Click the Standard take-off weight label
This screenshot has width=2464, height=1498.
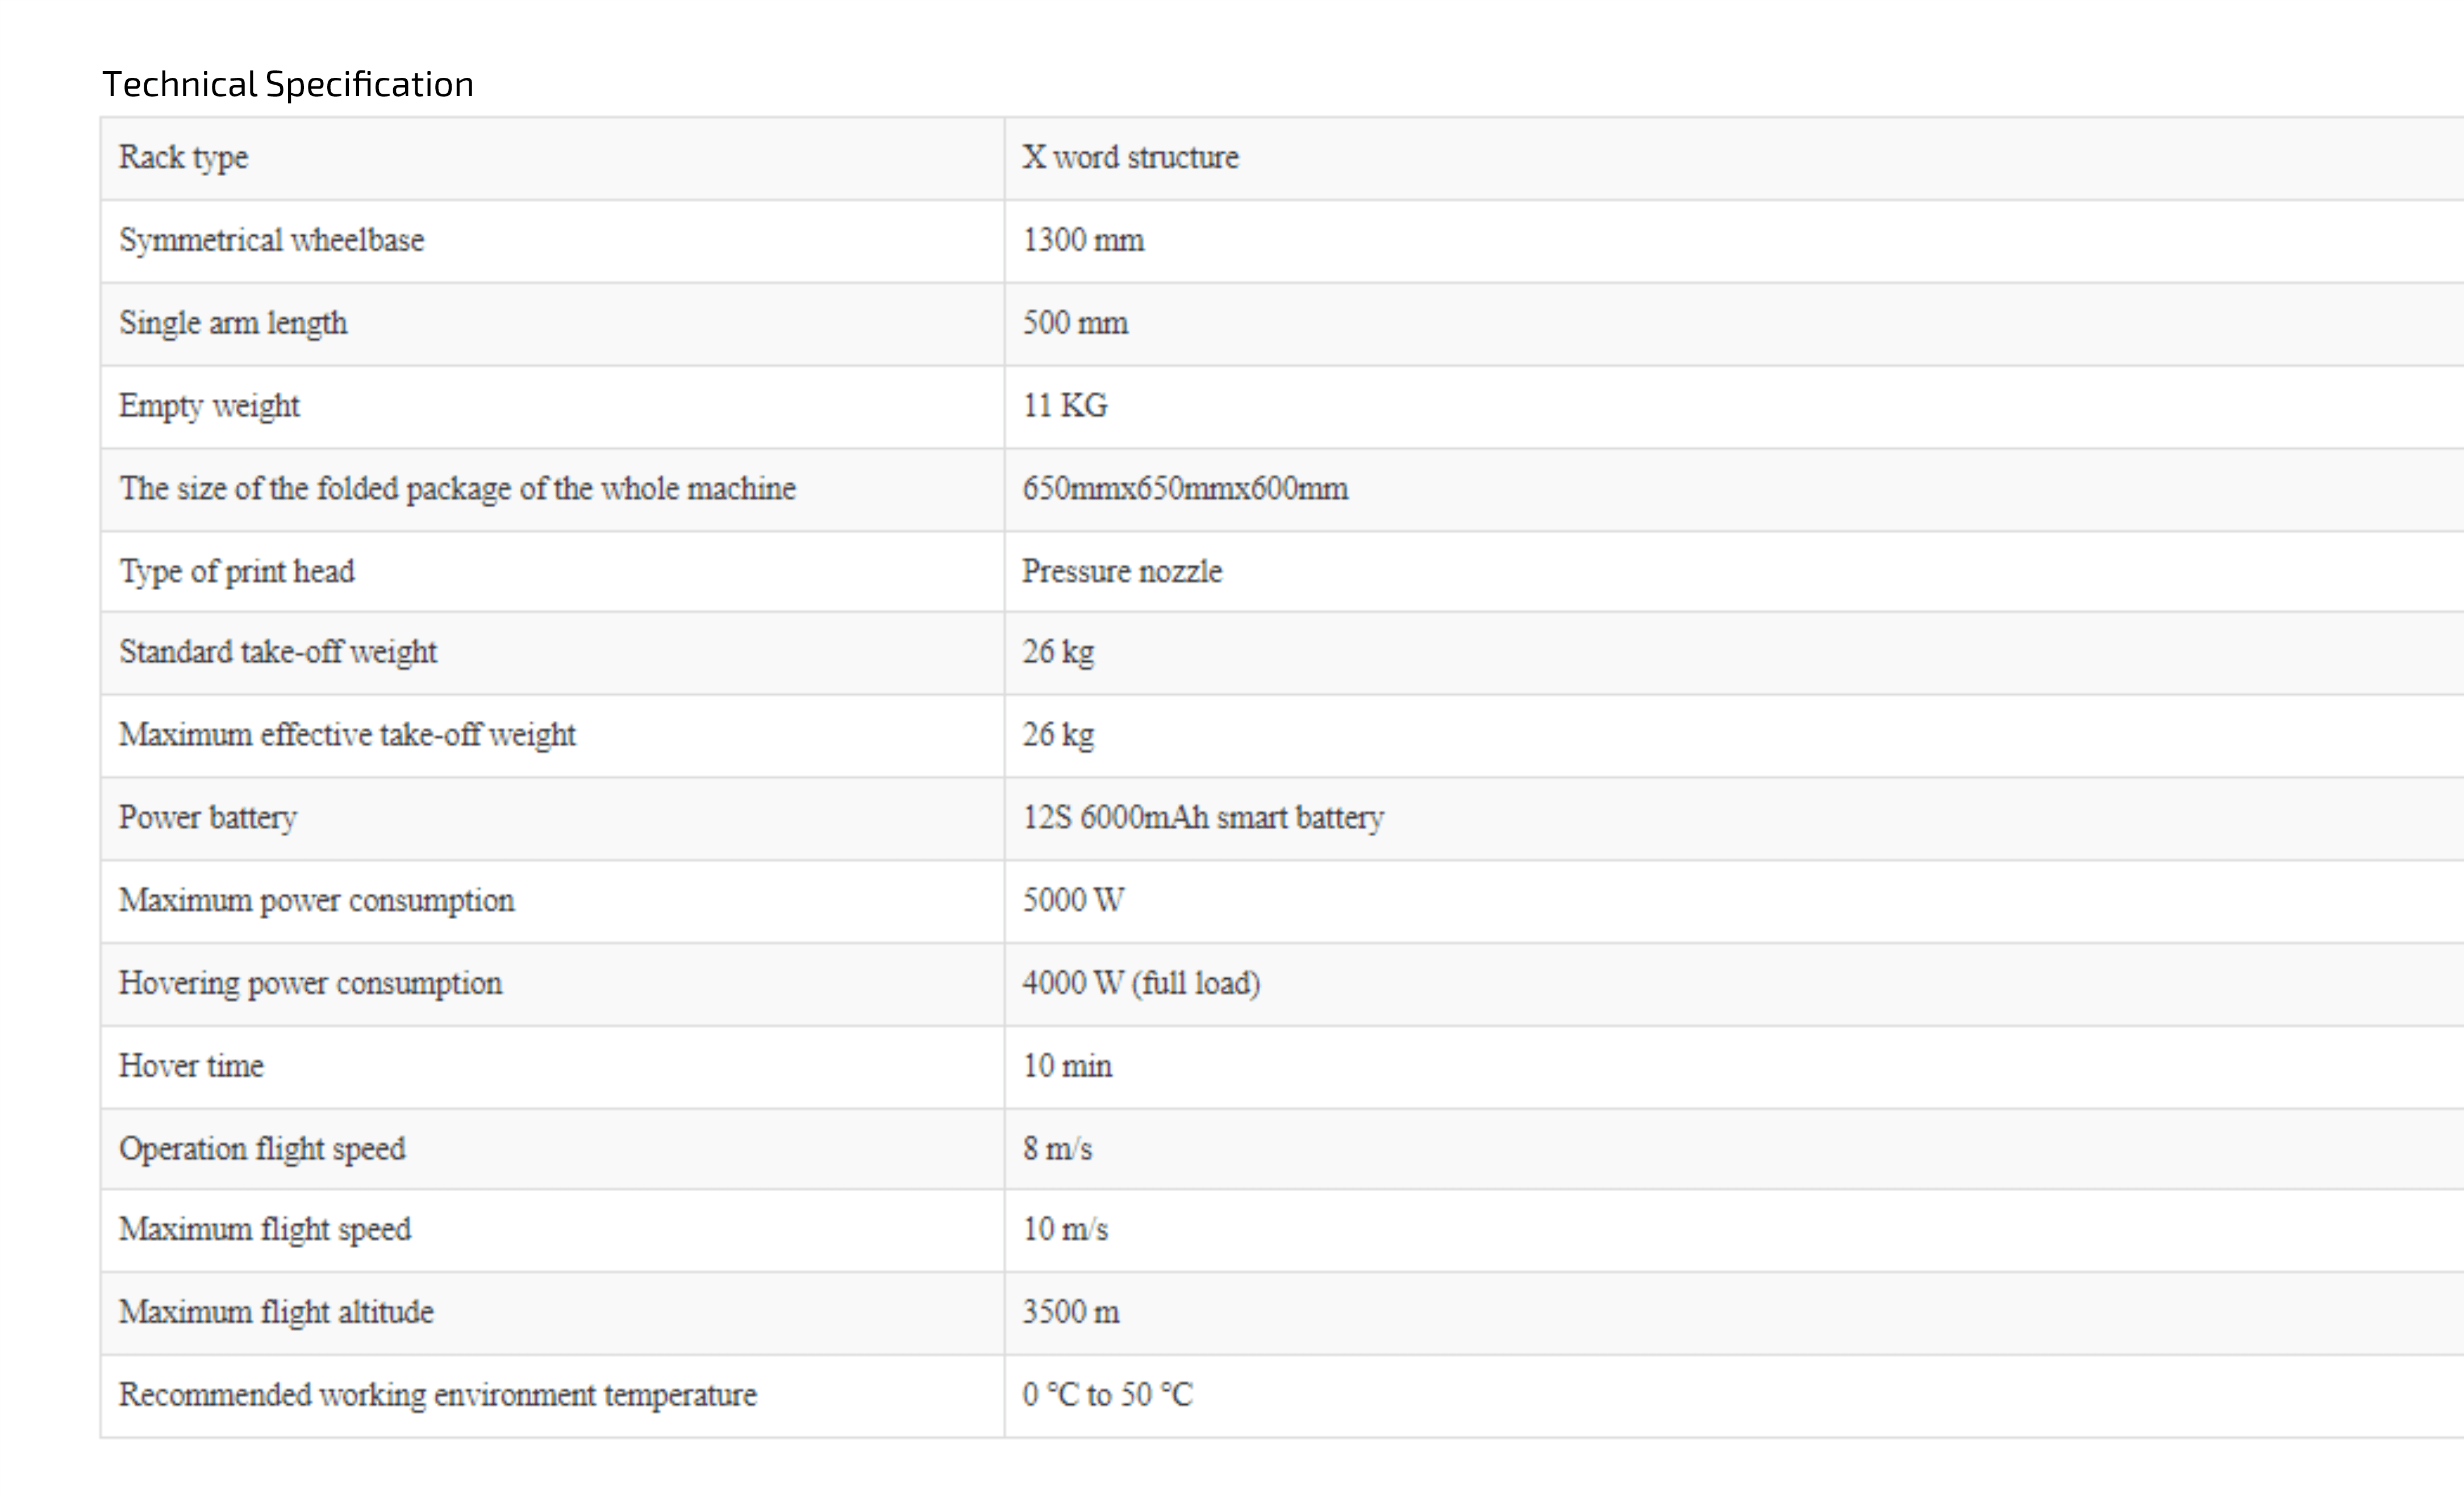point(278,653)
